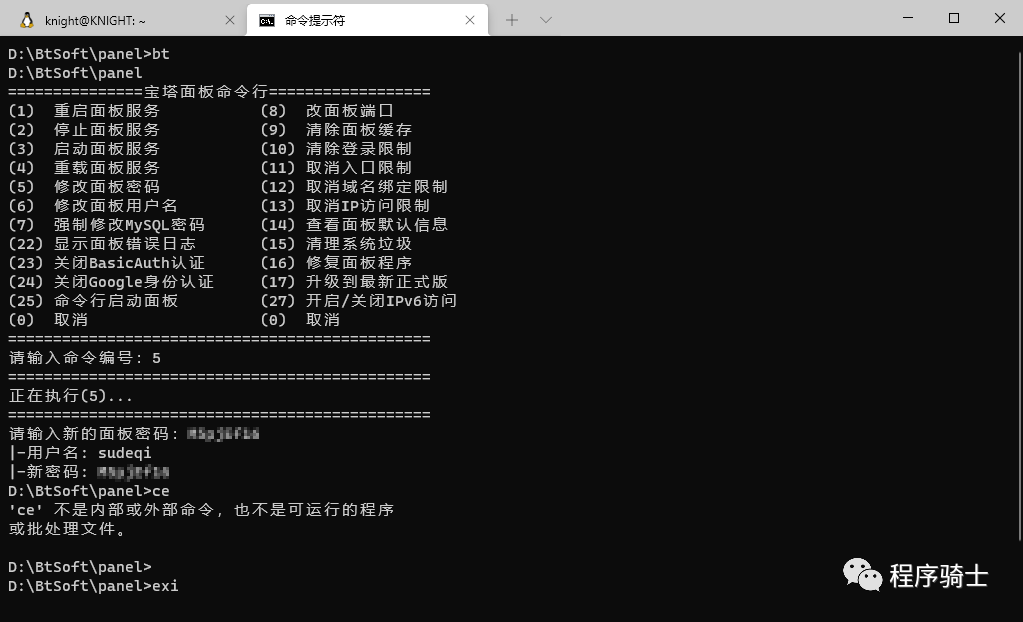This screenshot has height=622, width=1023.
Task: Click the prompt line 'D:\BtSoft\panel>exi'
Action: tap(93, 585)
